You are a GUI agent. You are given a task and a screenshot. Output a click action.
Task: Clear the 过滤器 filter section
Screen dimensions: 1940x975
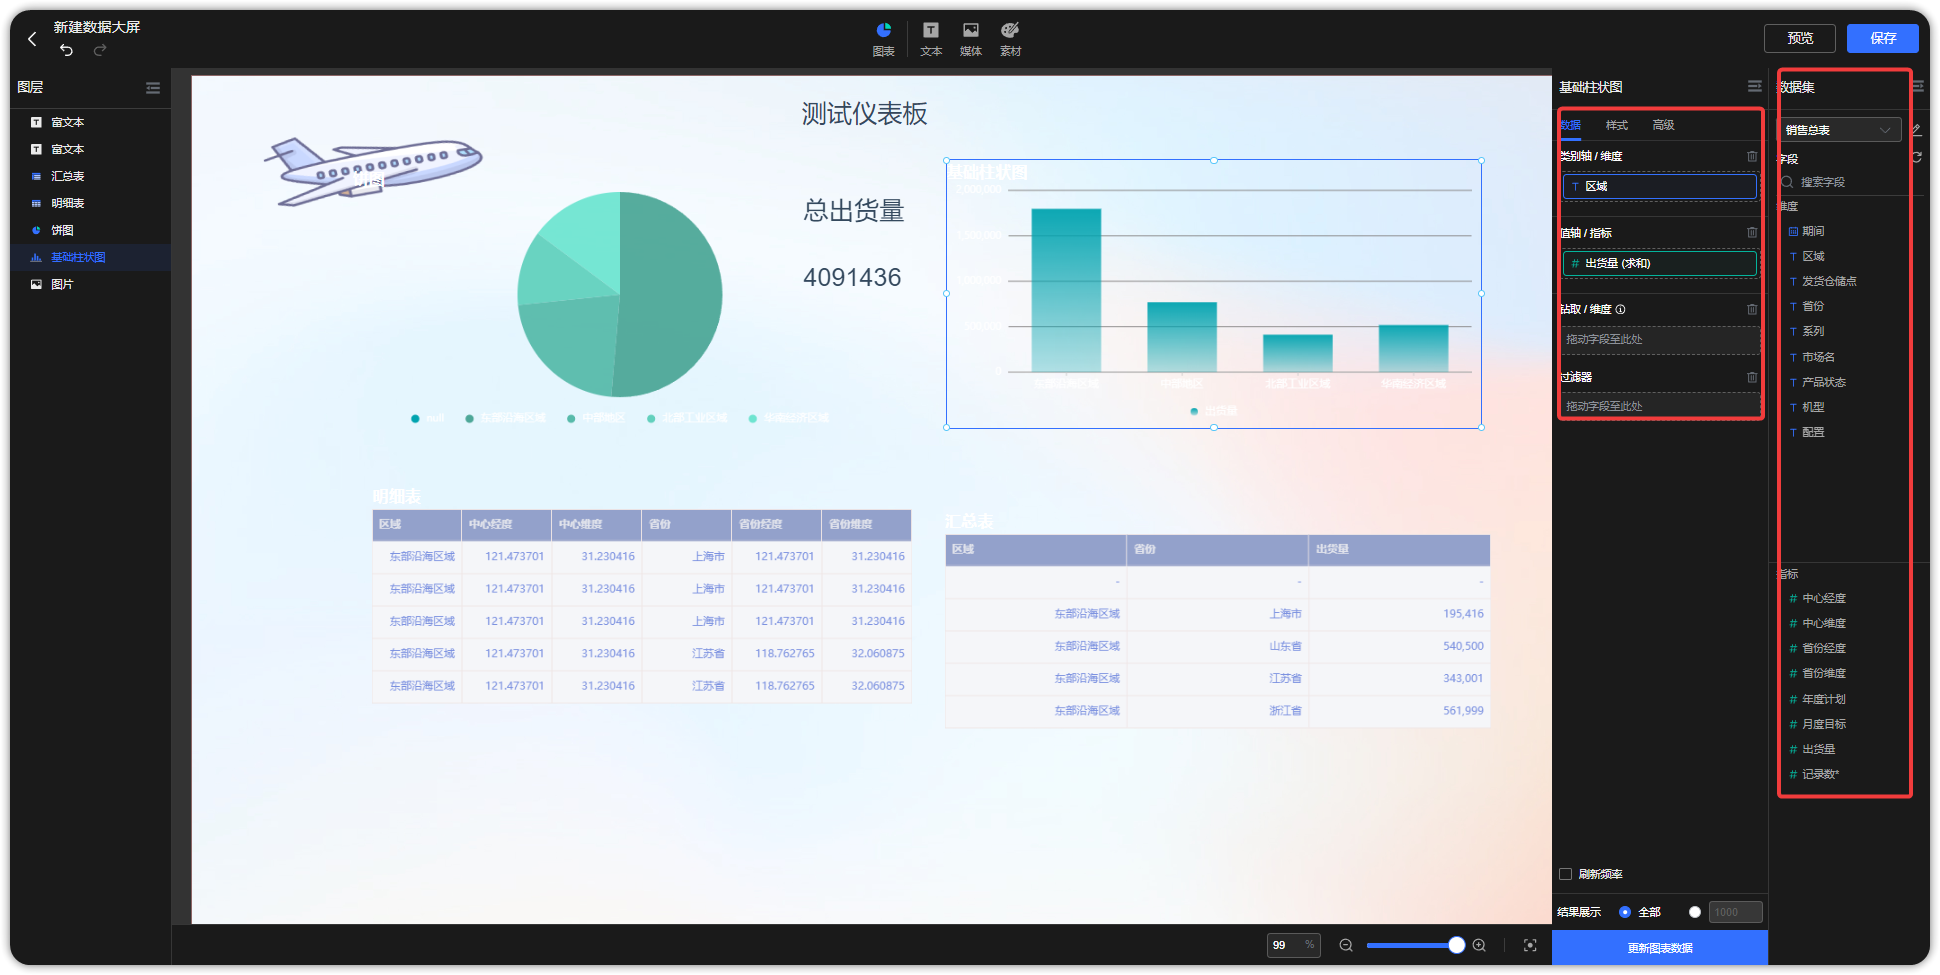click(x=1752, y=377)
